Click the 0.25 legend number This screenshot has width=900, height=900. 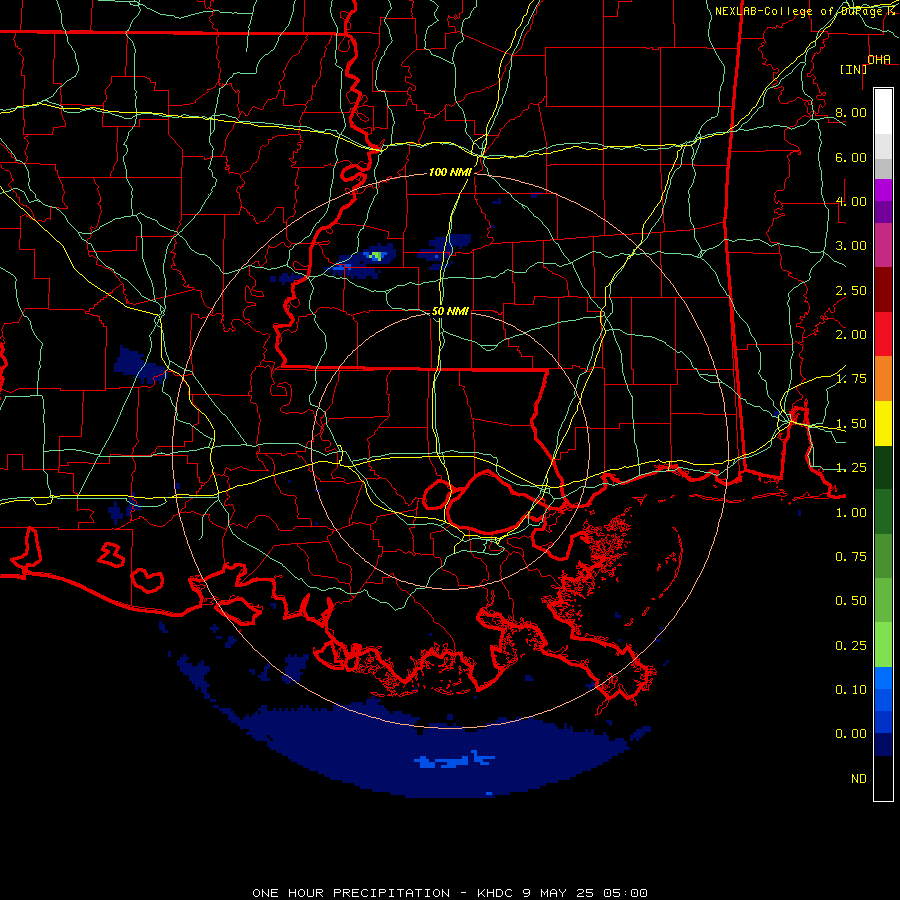851,646
